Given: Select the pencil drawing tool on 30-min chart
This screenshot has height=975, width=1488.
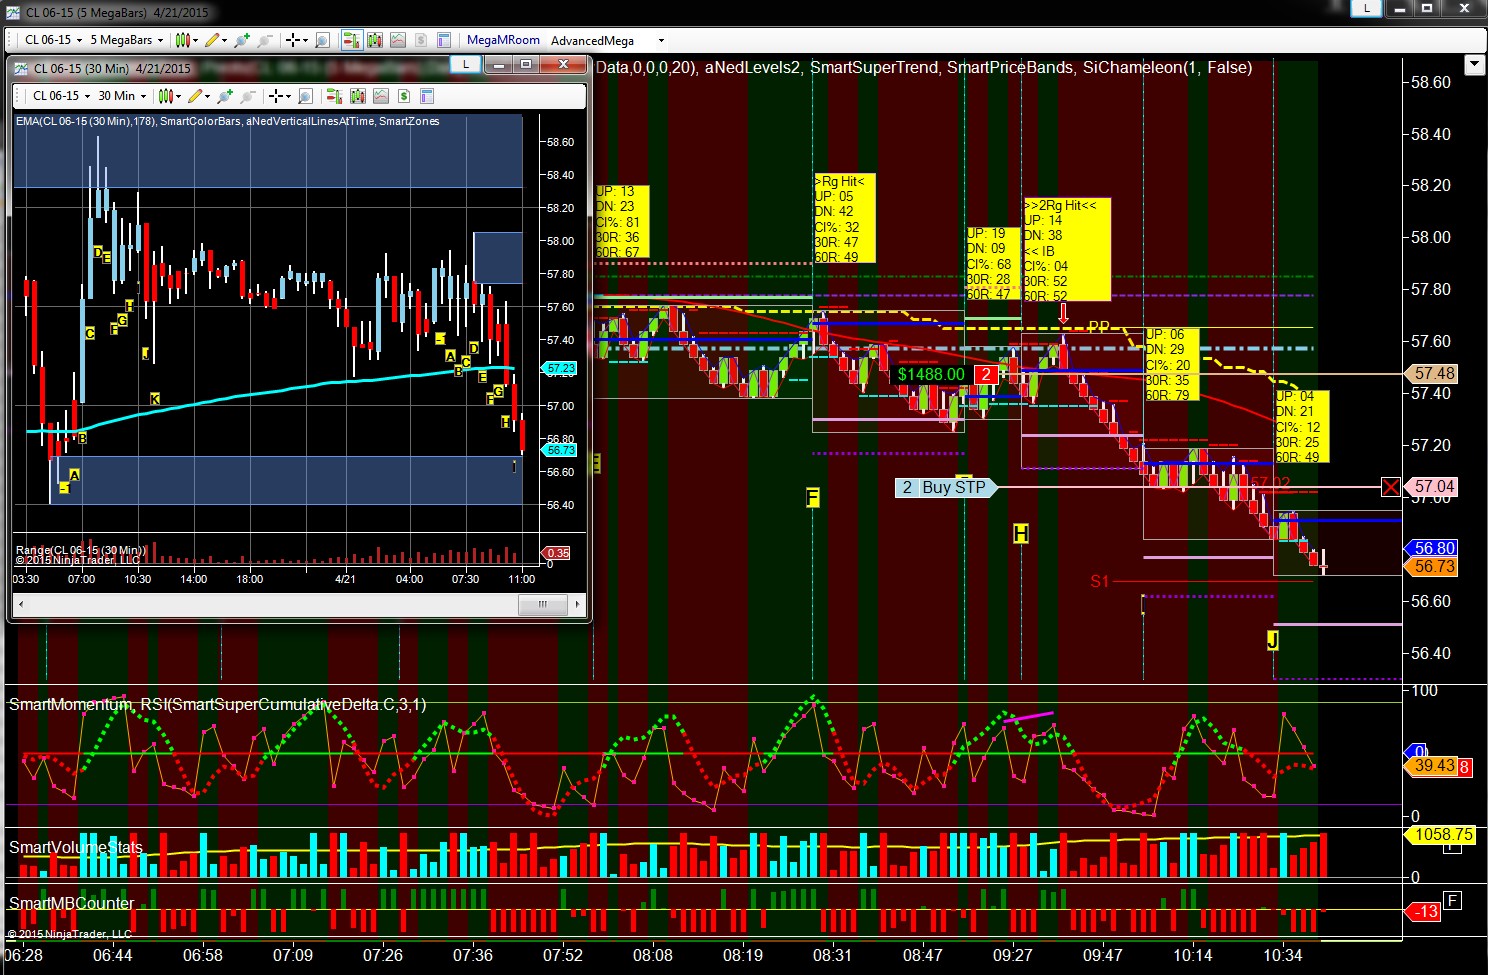Looking at the screenshot, I should [x=195, y=96].
